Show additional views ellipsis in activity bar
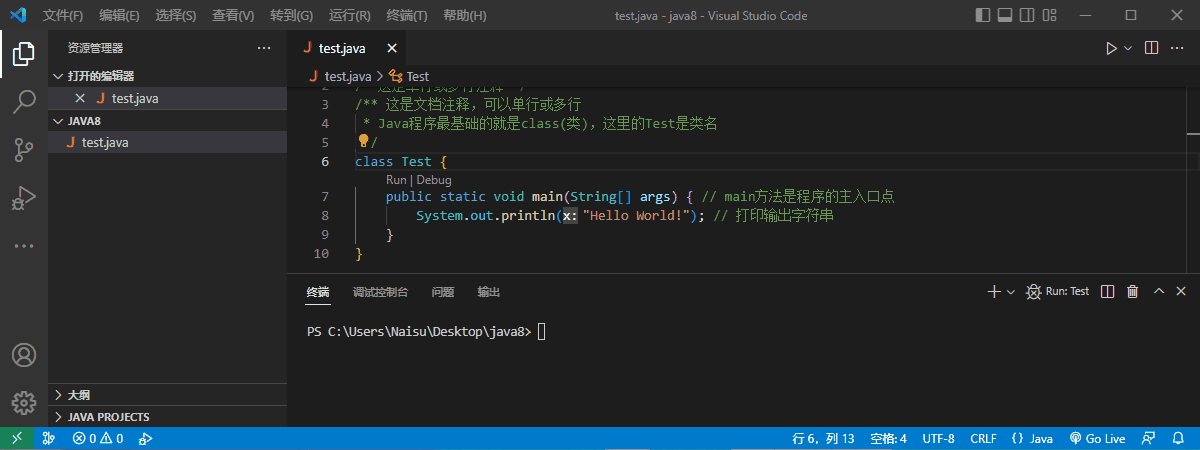1200x450 pixels. click(24, 245)
